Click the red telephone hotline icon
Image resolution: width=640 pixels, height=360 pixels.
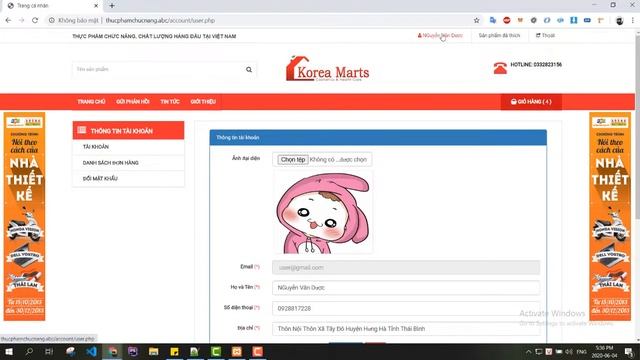click(x=500, y=68)
